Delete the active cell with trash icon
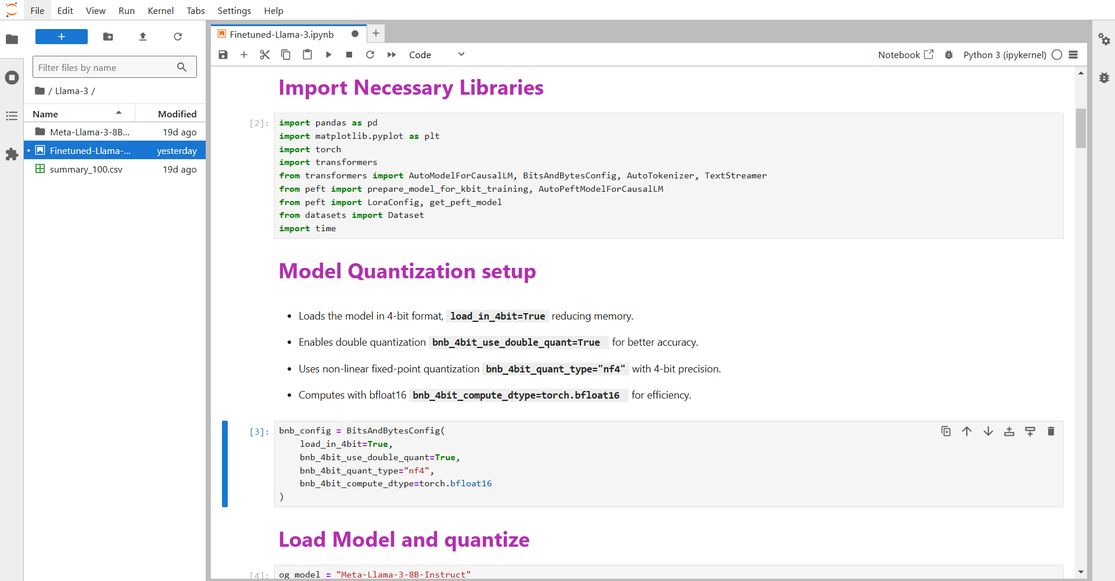Screen dimensions: 1115x581 coord(1051,431)
